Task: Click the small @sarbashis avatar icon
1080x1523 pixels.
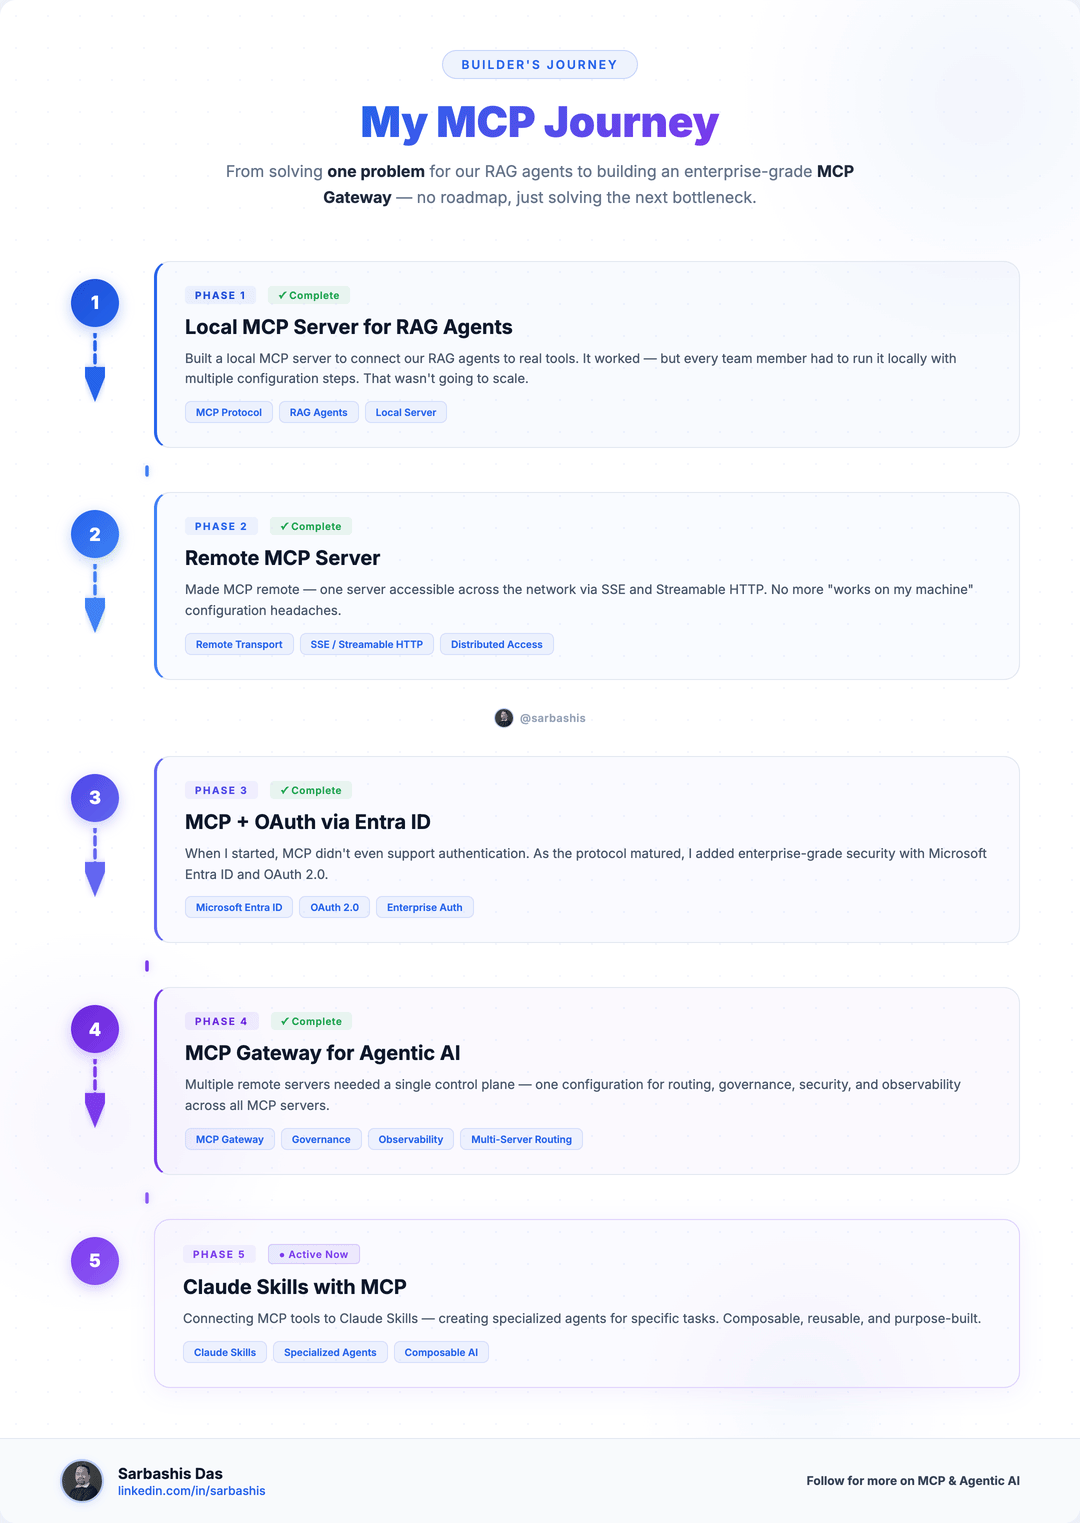Action: pyautogui.click(x=504, y=718)
